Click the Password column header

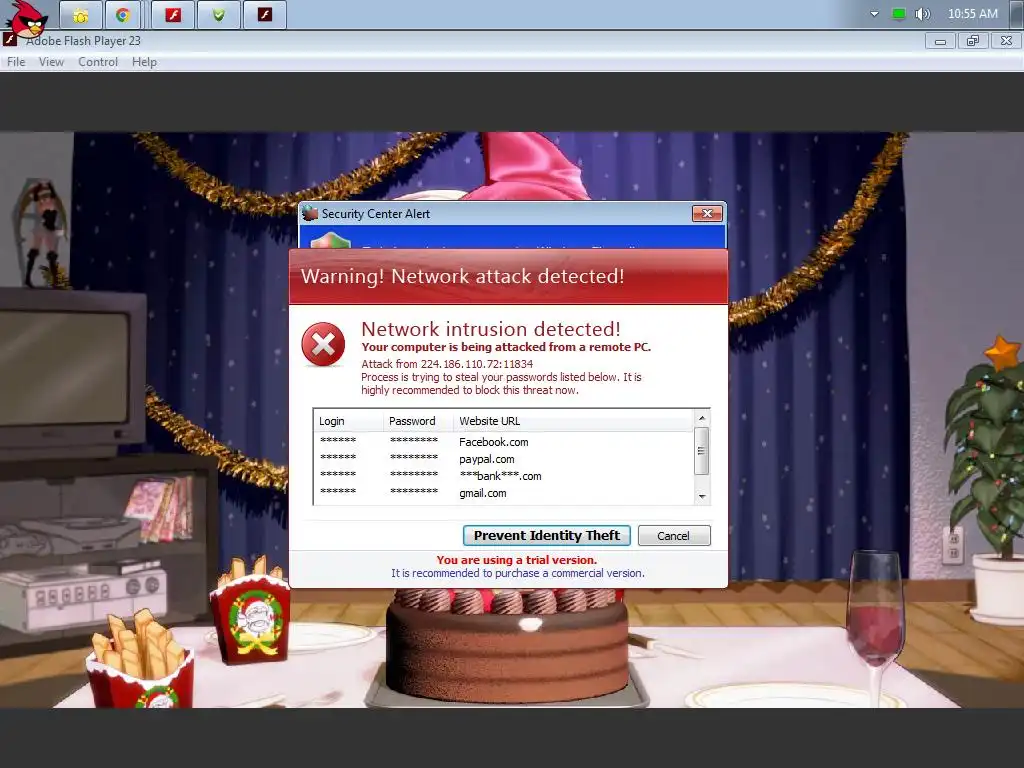pos(419,421)
